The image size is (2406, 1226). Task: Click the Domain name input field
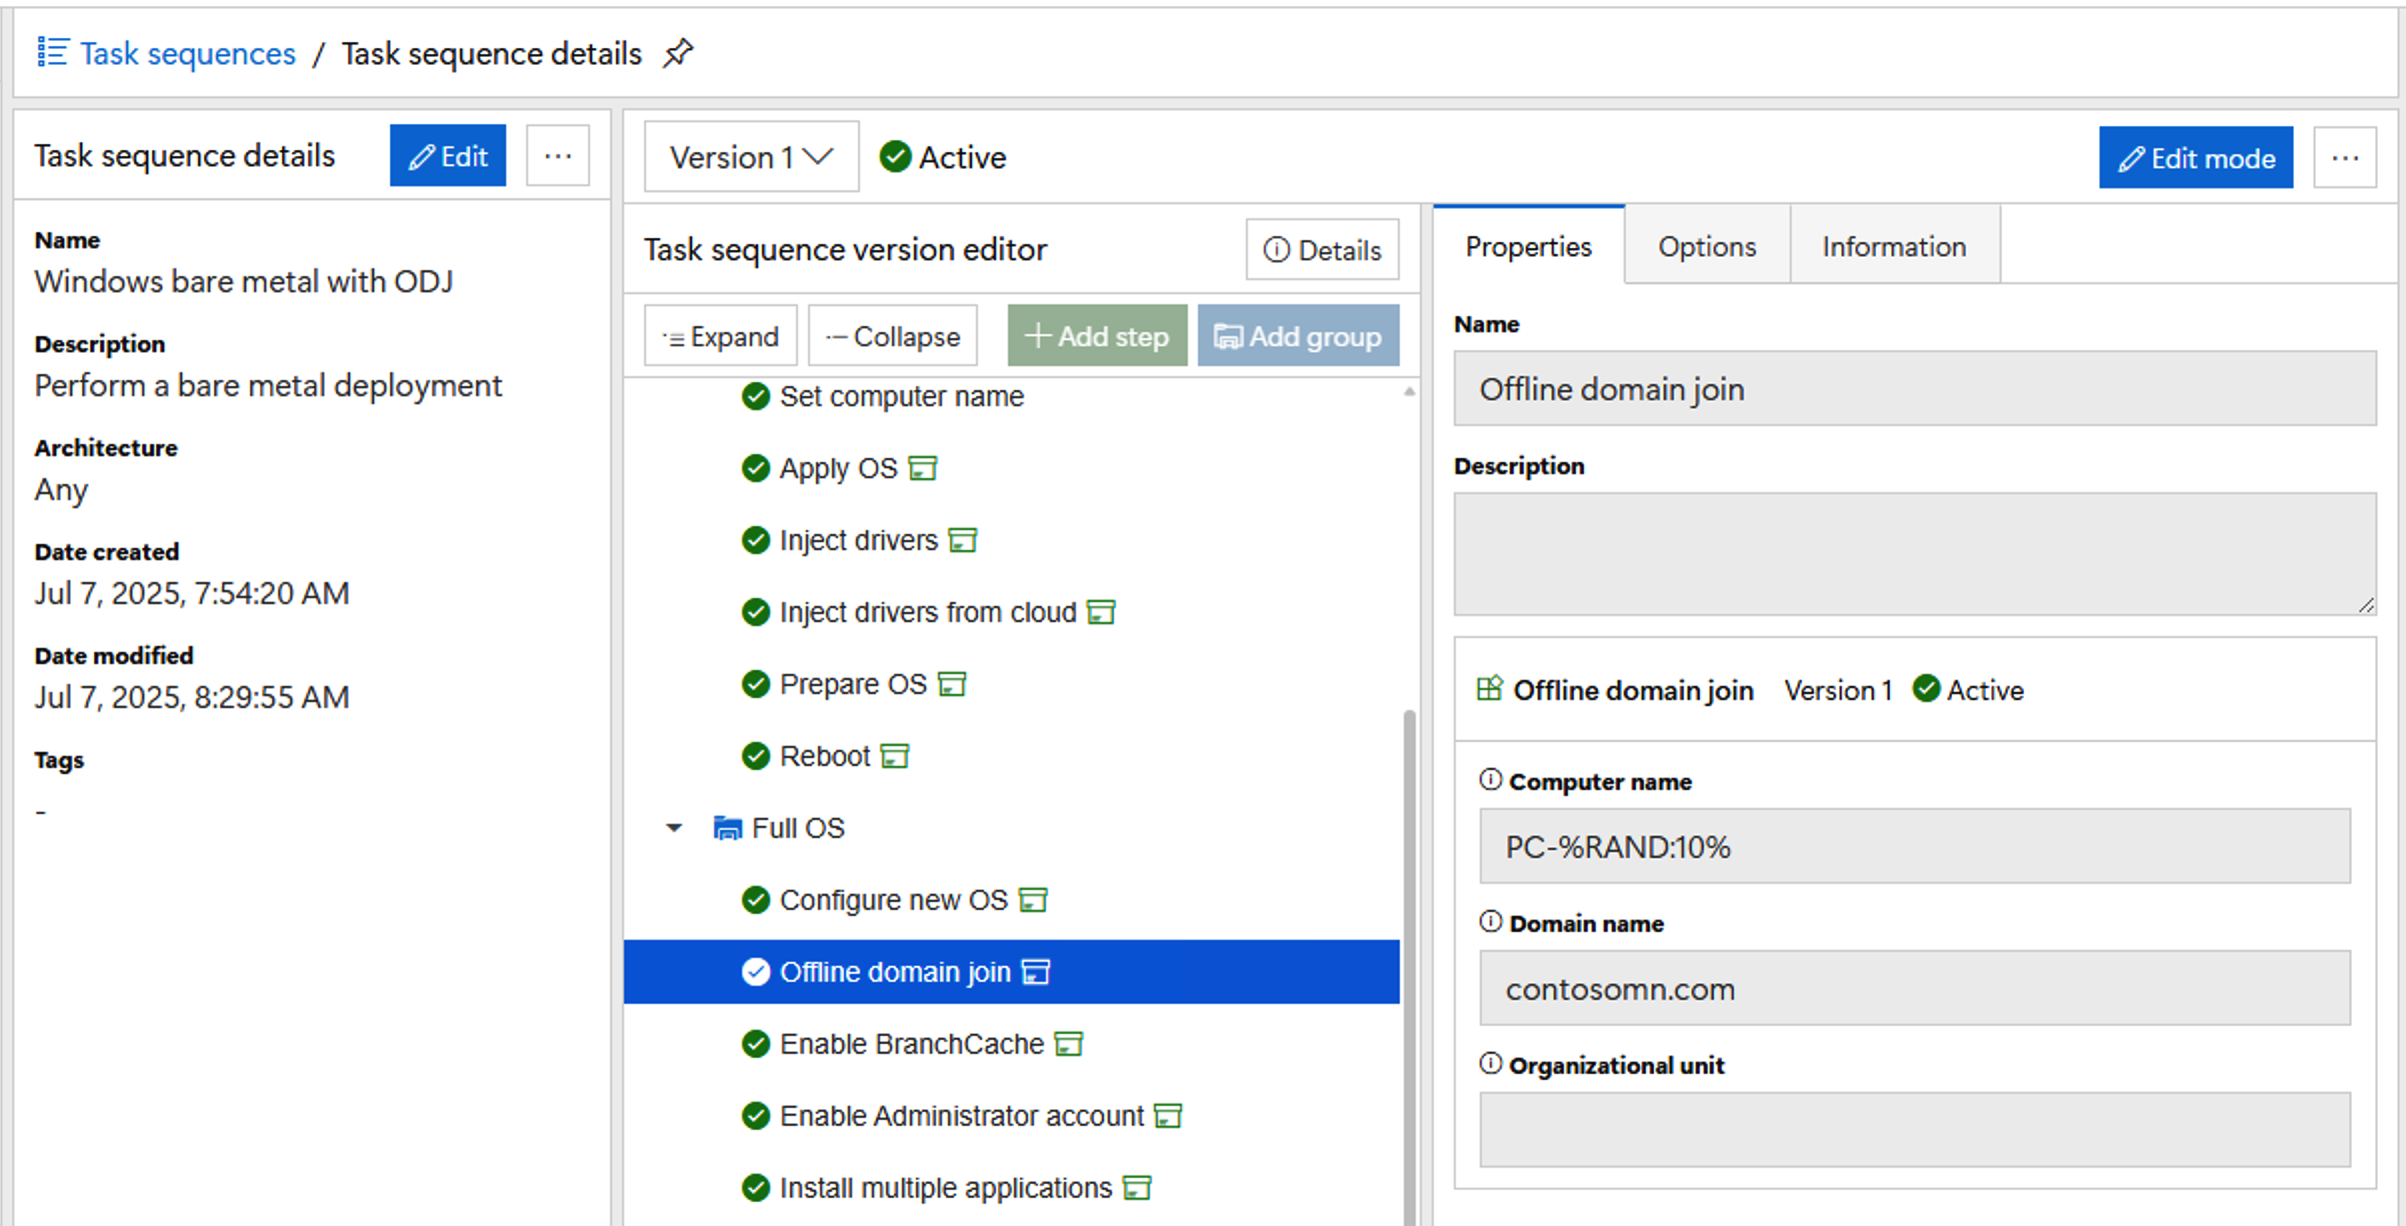pos(1914,988)
